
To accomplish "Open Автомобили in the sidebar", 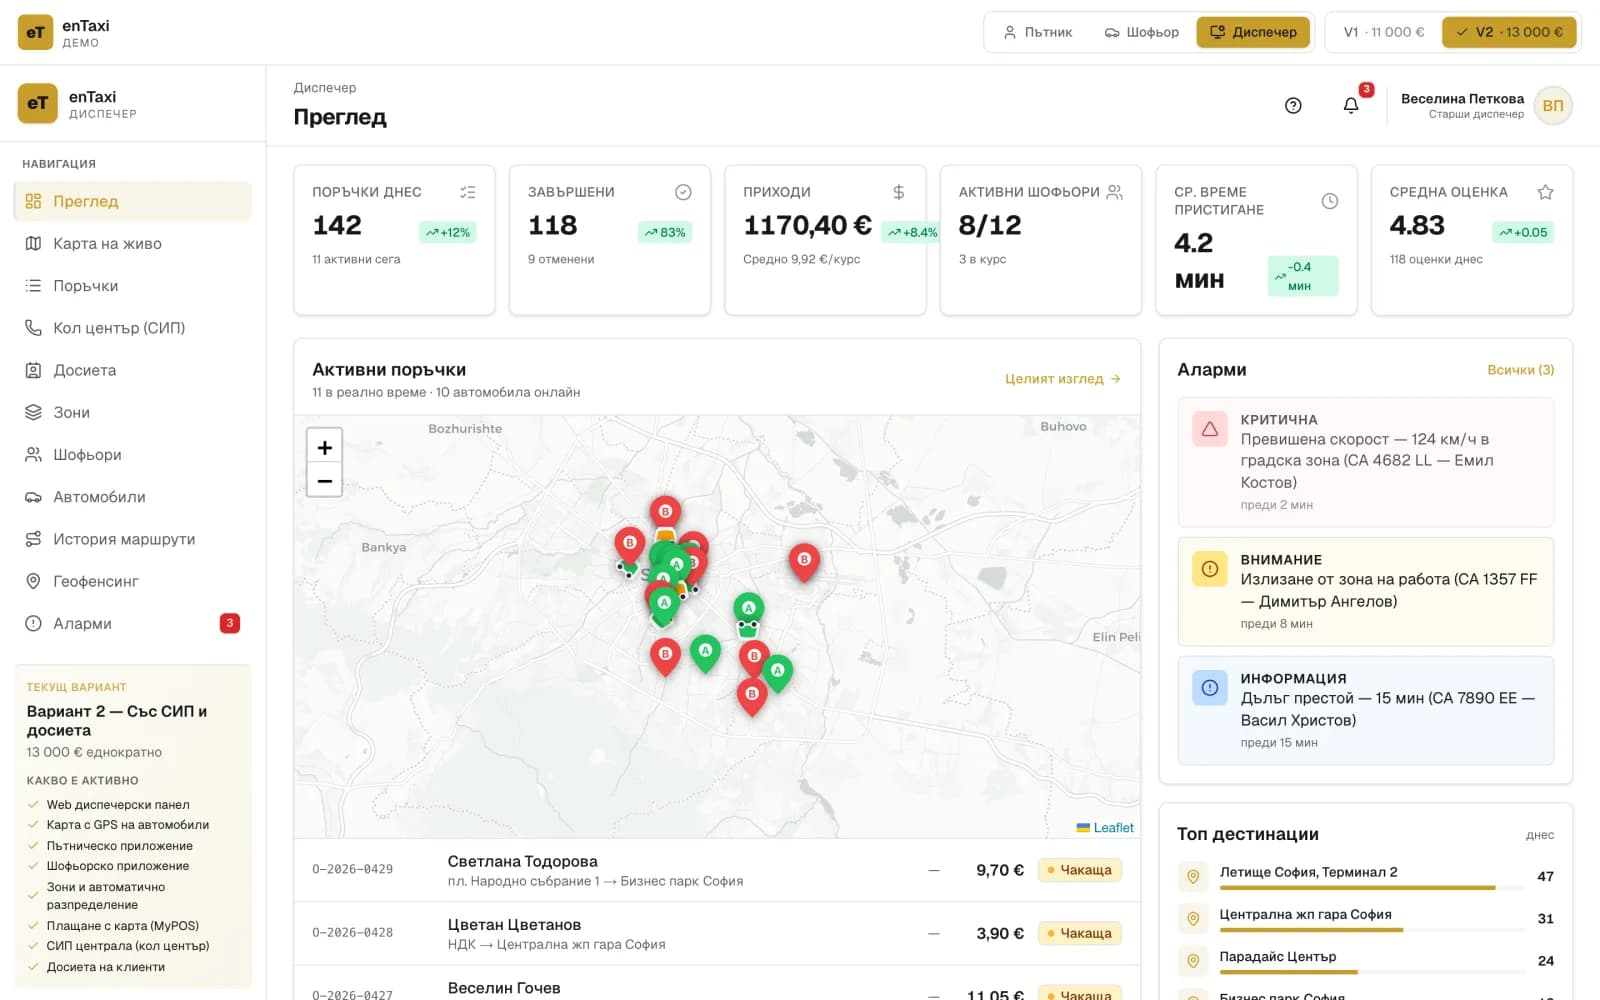I will (132, 497).
